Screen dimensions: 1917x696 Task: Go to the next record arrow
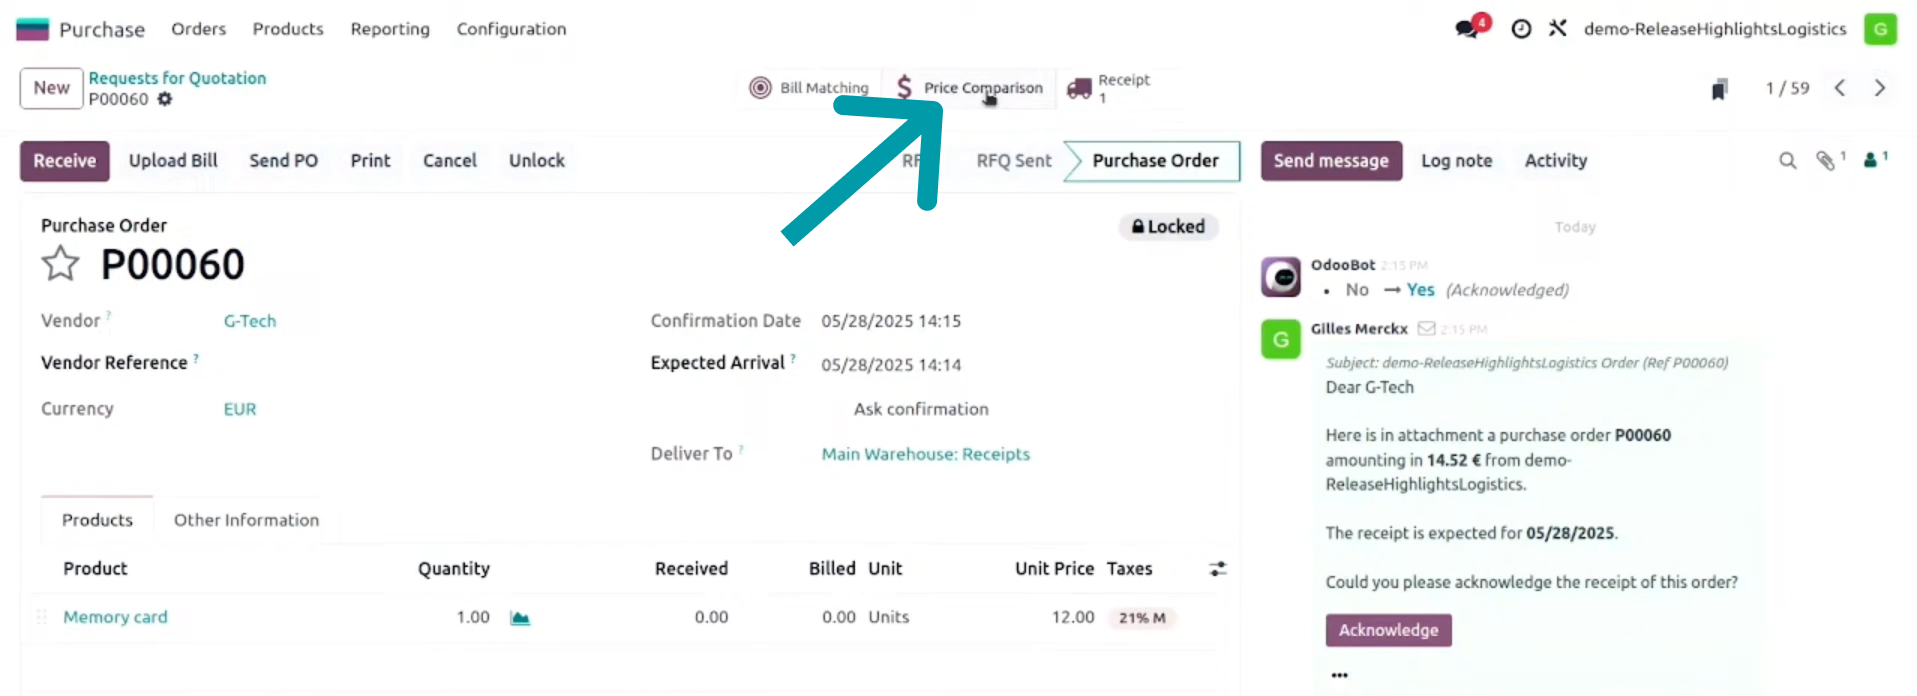(x=1880, y=88)
